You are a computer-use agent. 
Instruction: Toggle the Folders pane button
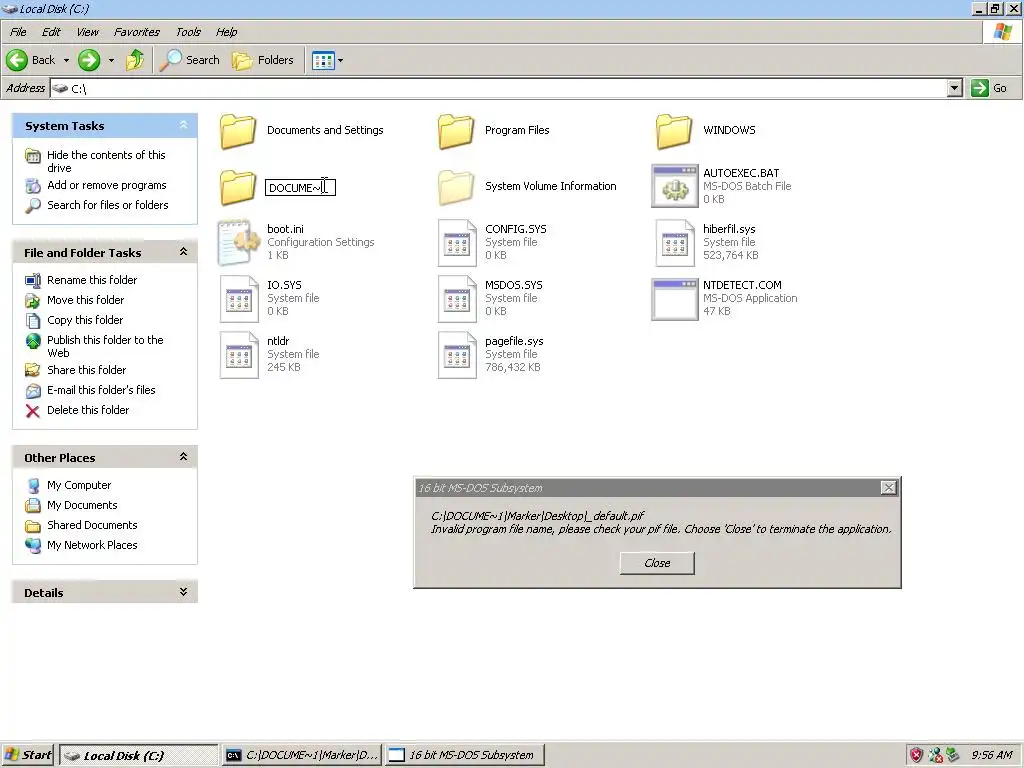263,60
